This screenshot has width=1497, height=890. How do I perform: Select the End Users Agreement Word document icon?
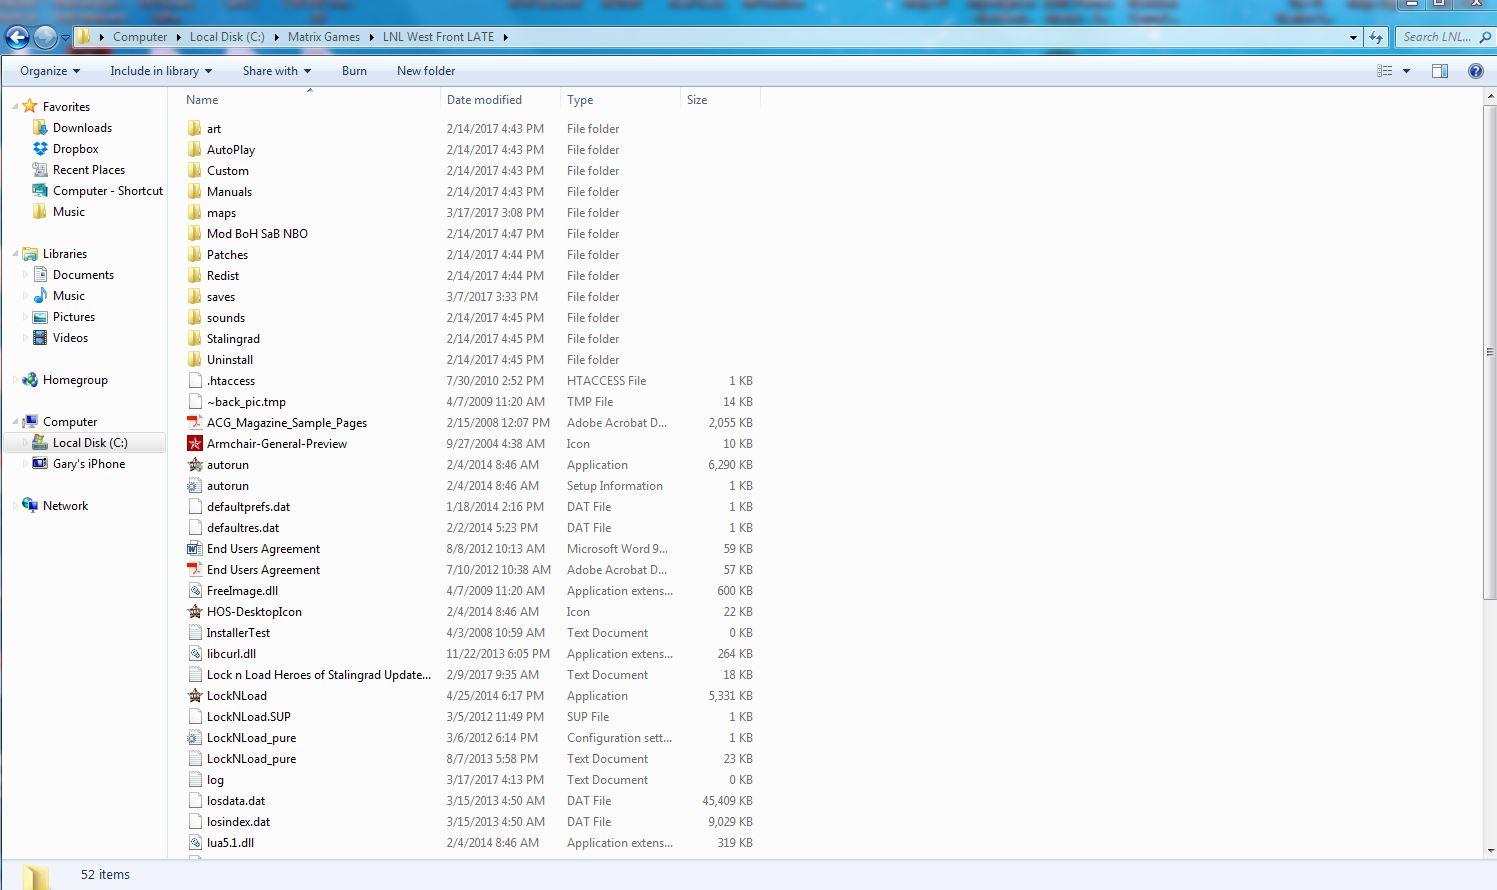pos(195,549)
